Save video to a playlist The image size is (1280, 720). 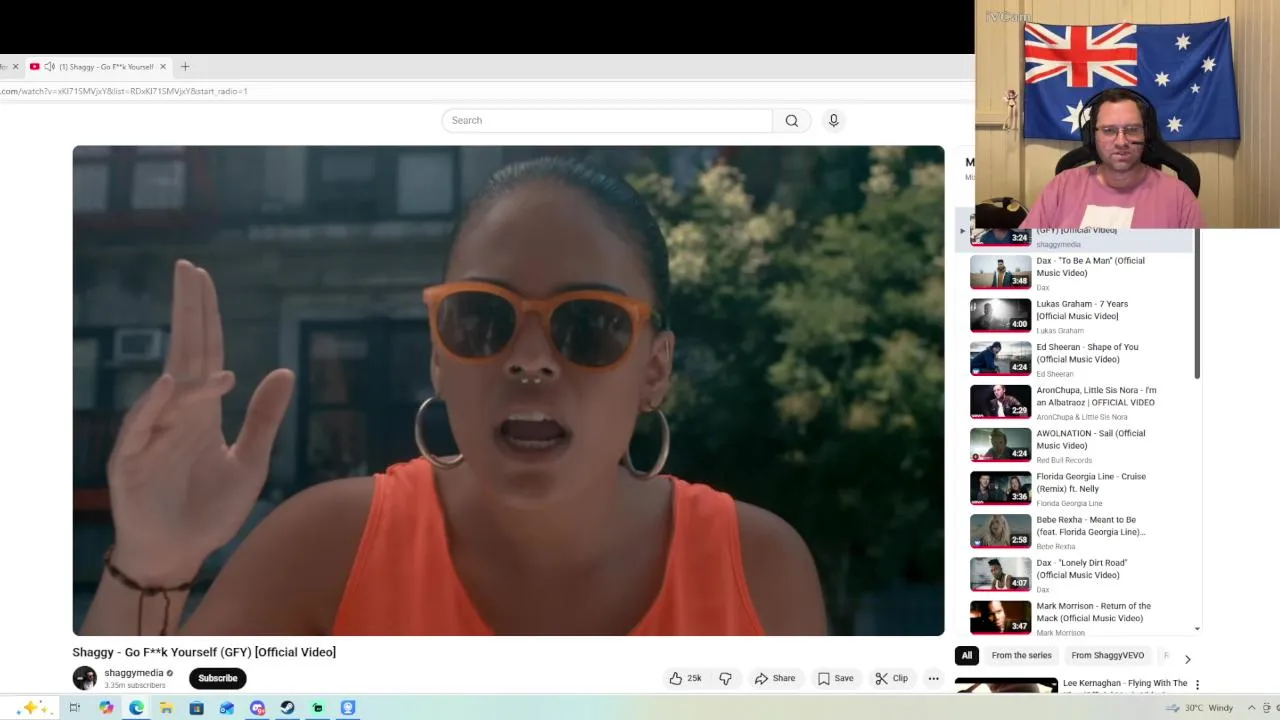point(835,678)
